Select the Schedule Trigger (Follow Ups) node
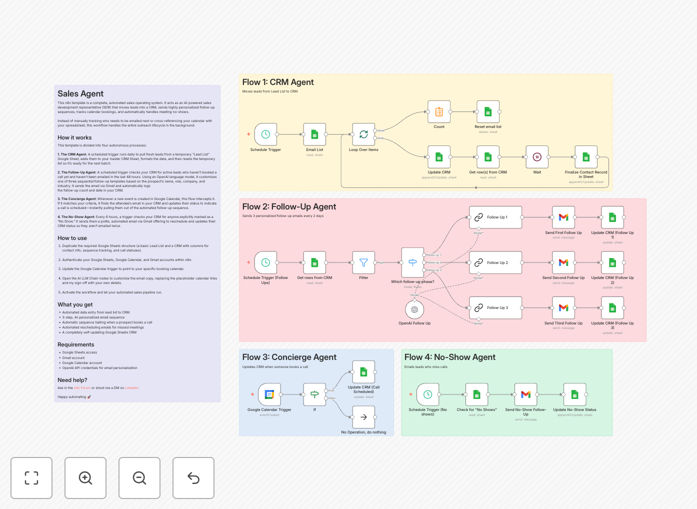The width and height of the screenshot is (697, 509). point(265,262)
